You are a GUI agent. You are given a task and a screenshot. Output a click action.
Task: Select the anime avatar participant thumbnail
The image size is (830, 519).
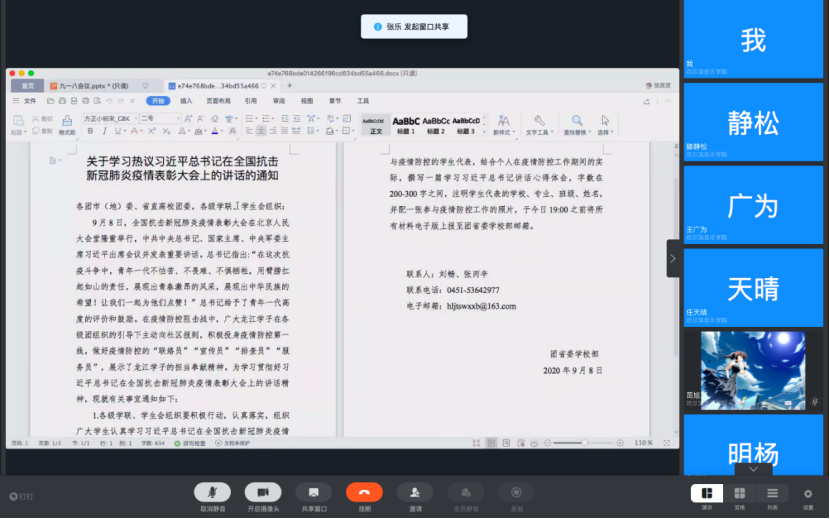739,370
